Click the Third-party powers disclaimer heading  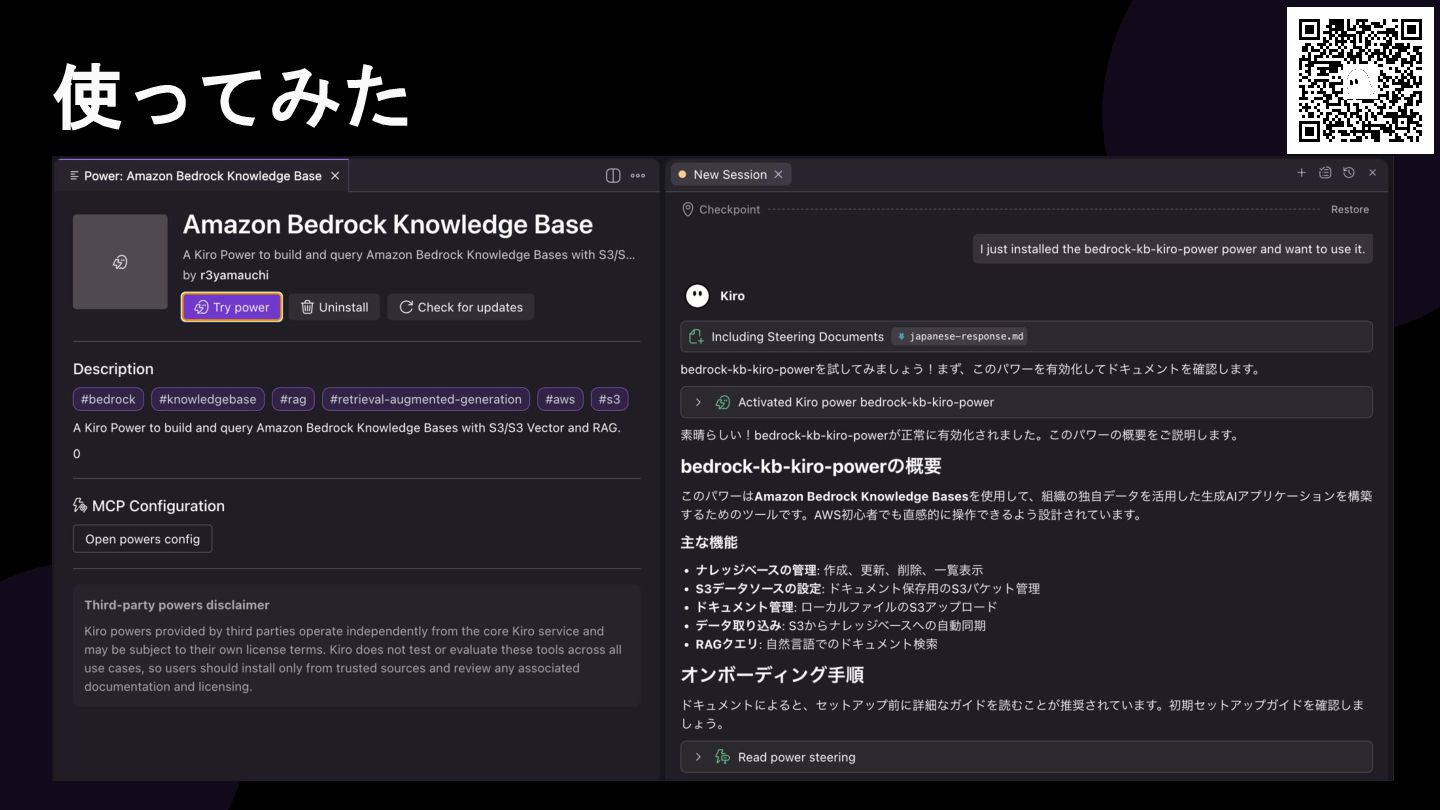pyautogui.click(x=177, y=605)
